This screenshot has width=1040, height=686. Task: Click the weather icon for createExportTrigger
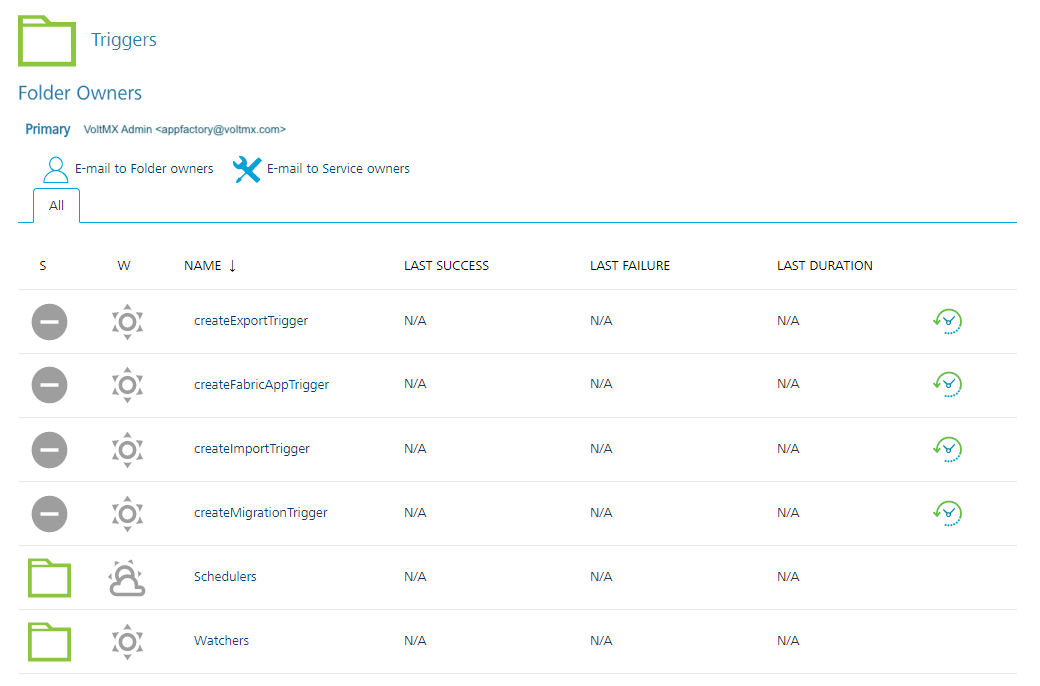pyautogui.click(x=127, y=322)
